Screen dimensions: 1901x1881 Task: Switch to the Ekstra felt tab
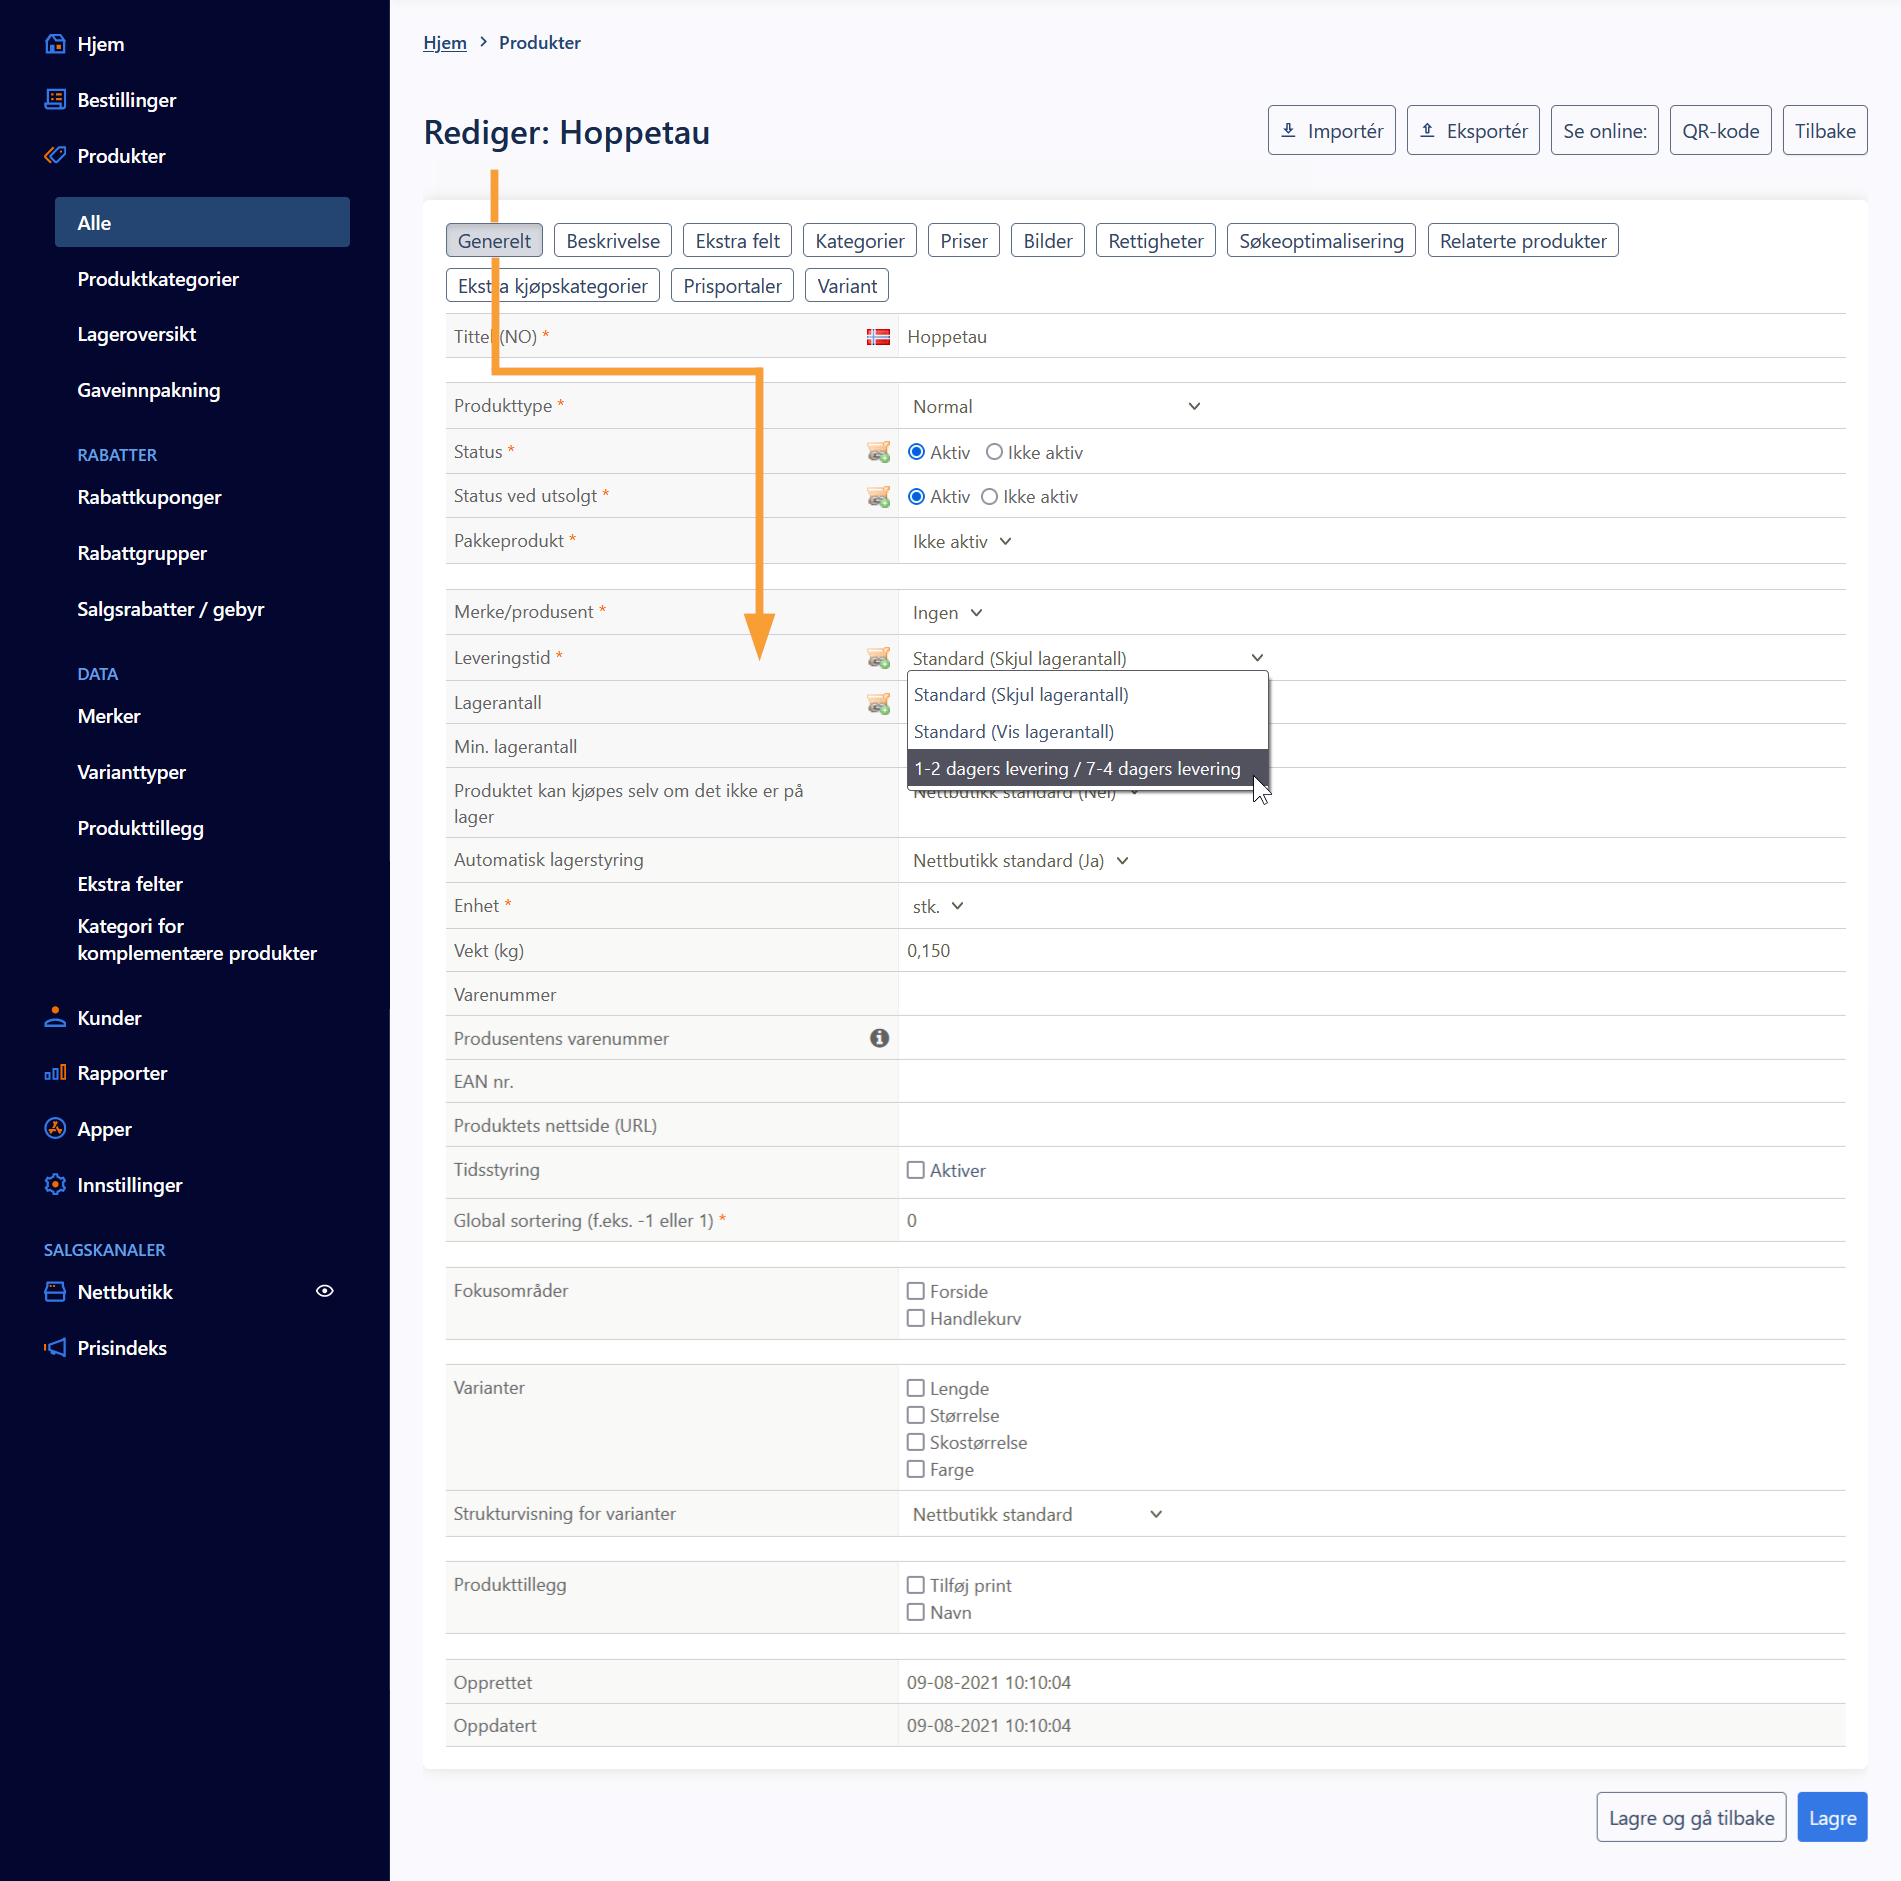click(x=738, y=241)
